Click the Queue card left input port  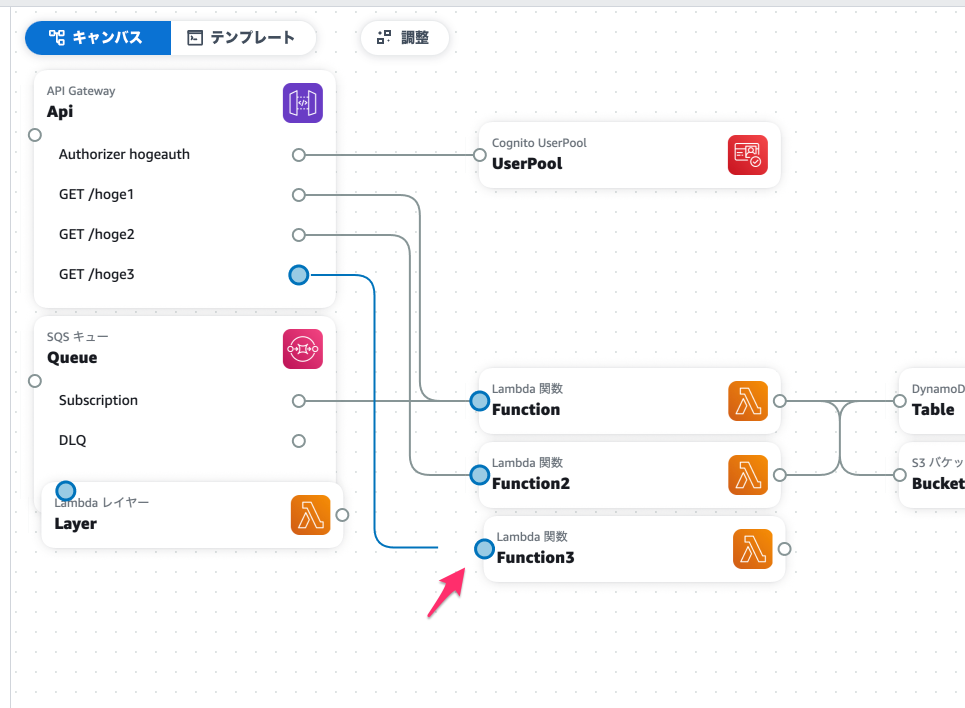(x=35, y=381)
